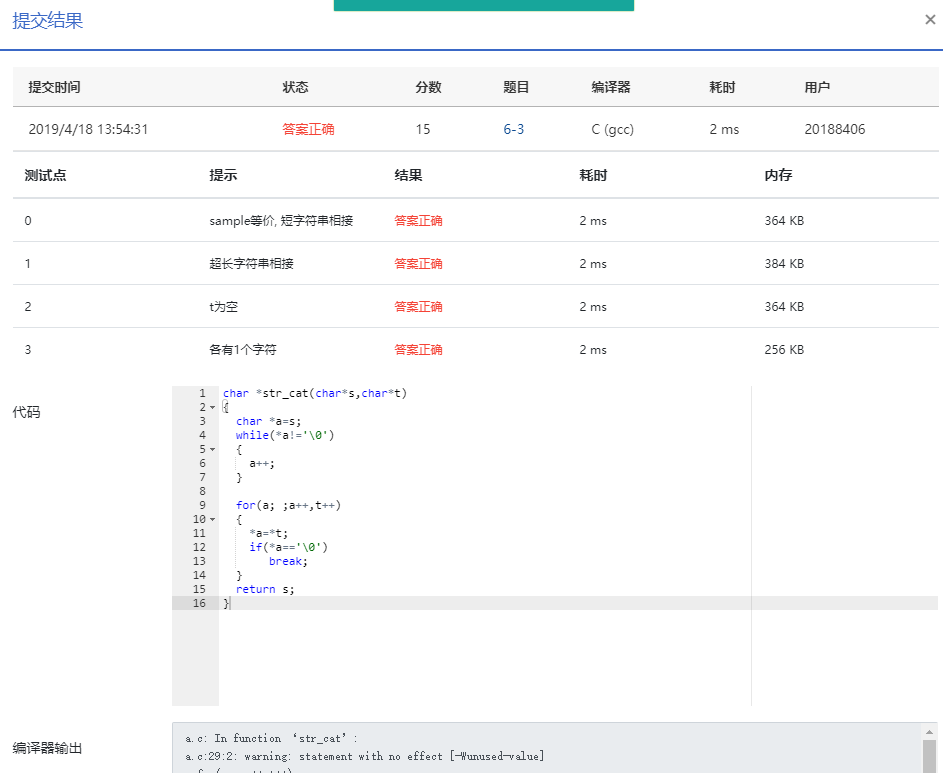Click the compiler output scrollbar up arrow
Screen dimensions: 943x773
[x=929, y=731]
